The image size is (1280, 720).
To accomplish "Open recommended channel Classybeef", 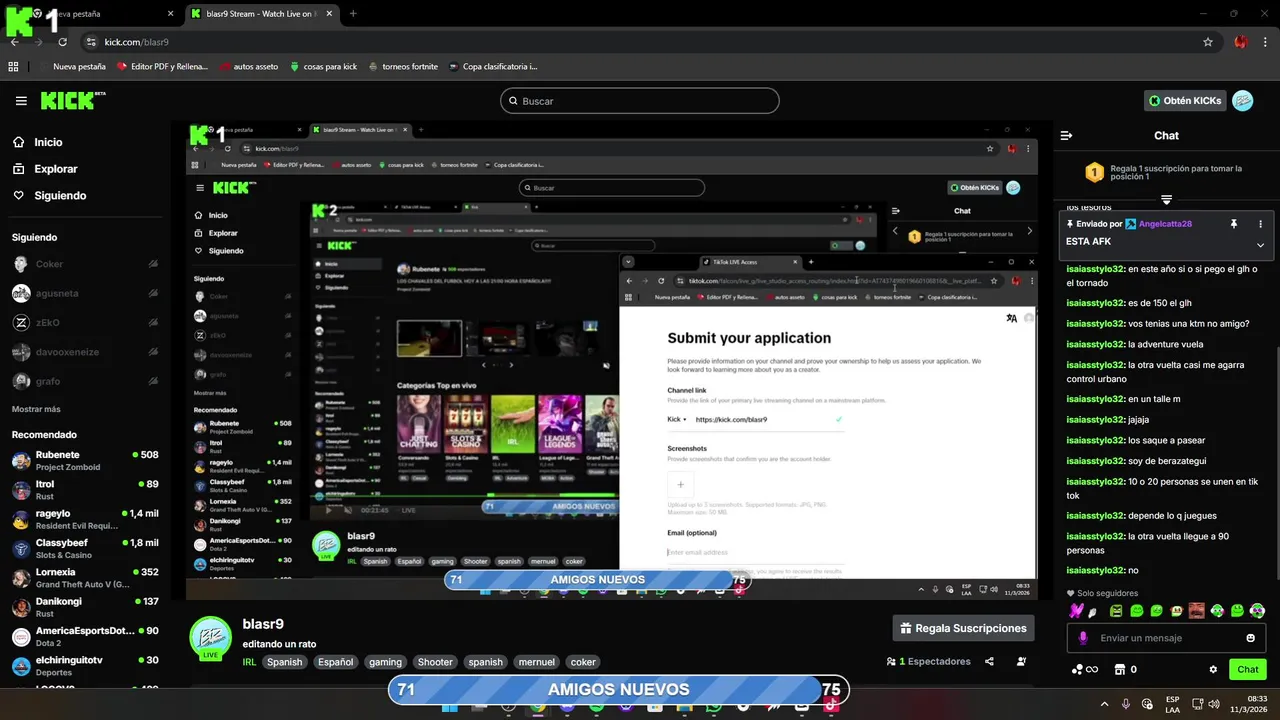I will (84, 548).
